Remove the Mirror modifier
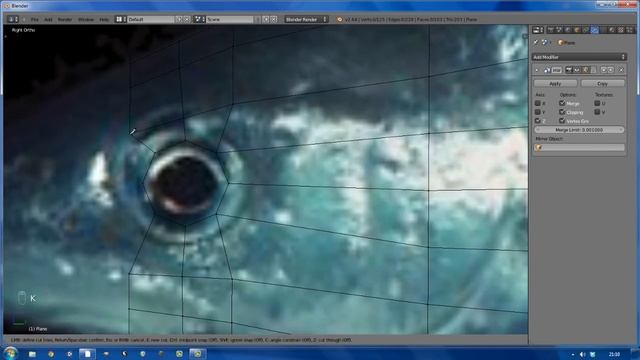Viewport: 640px width, 360px height. click(x=621, y=70)
